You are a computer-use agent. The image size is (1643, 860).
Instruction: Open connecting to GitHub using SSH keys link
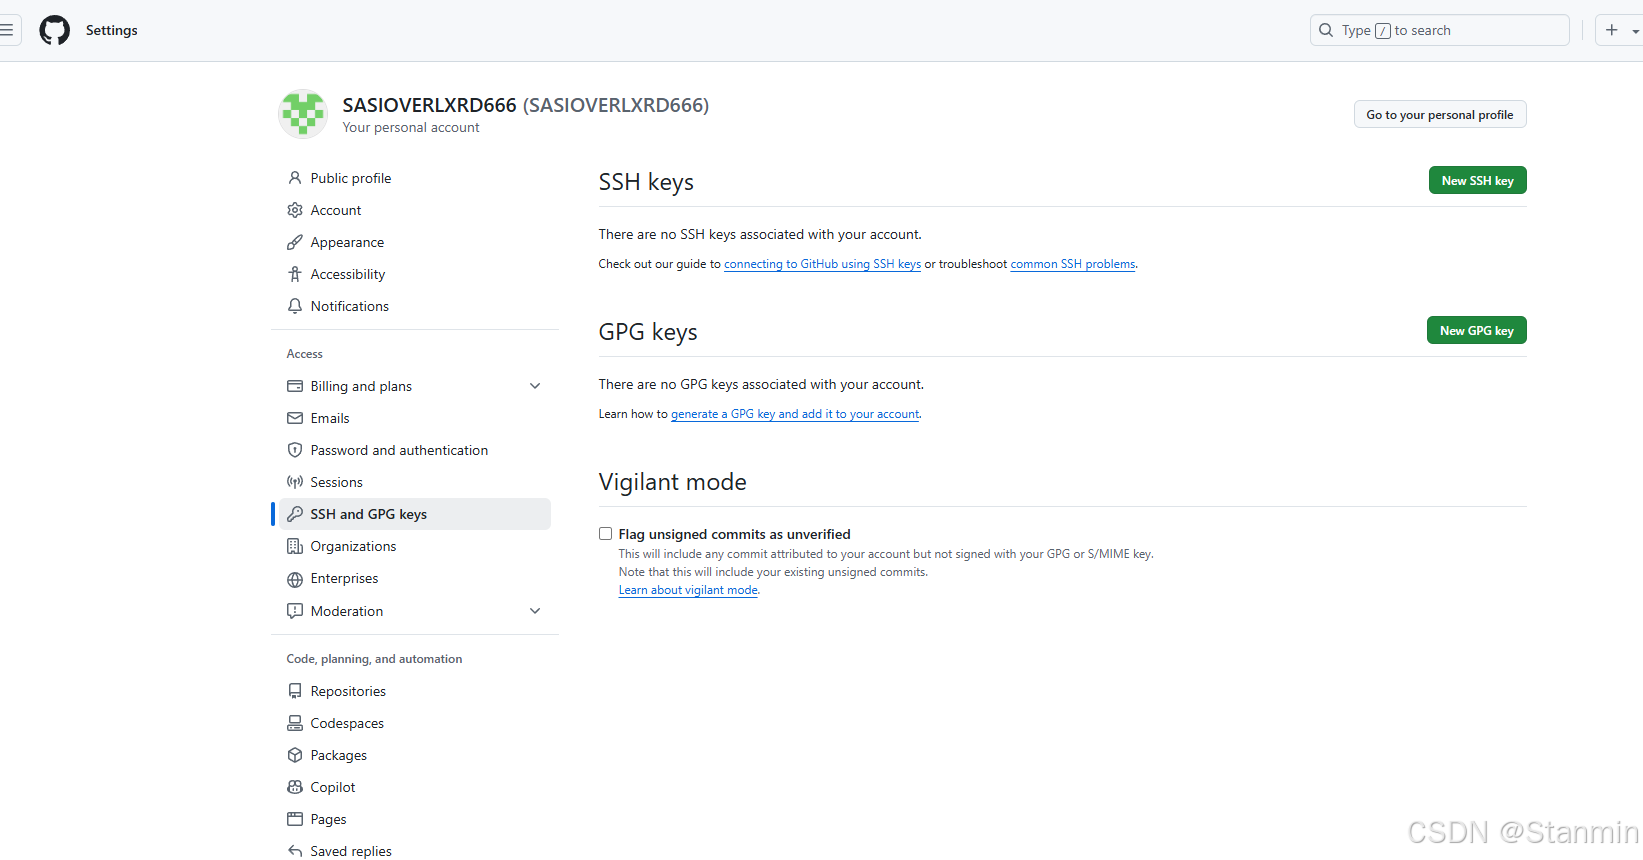[822, 264]
